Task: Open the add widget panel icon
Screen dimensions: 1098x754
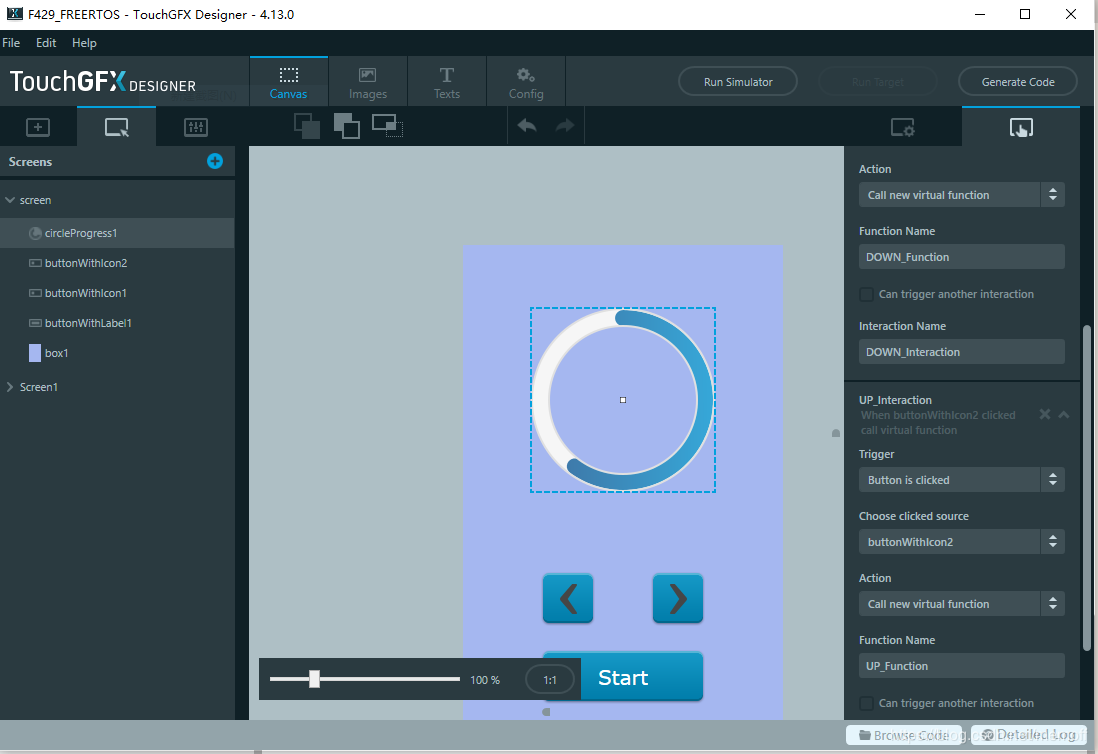Action: coord(38,127)
